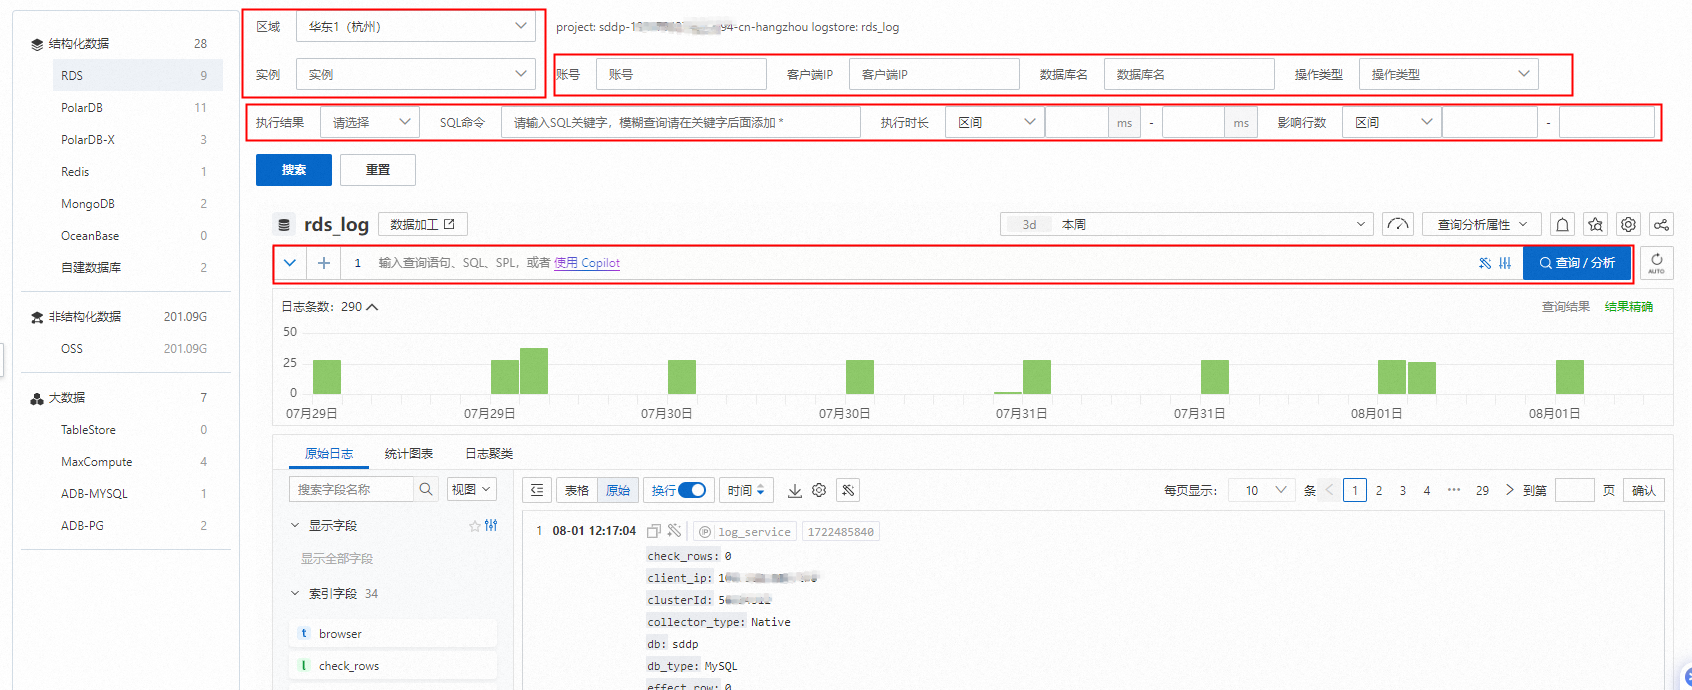Click the sliders icon in query bar

[x=1505, y=263]
